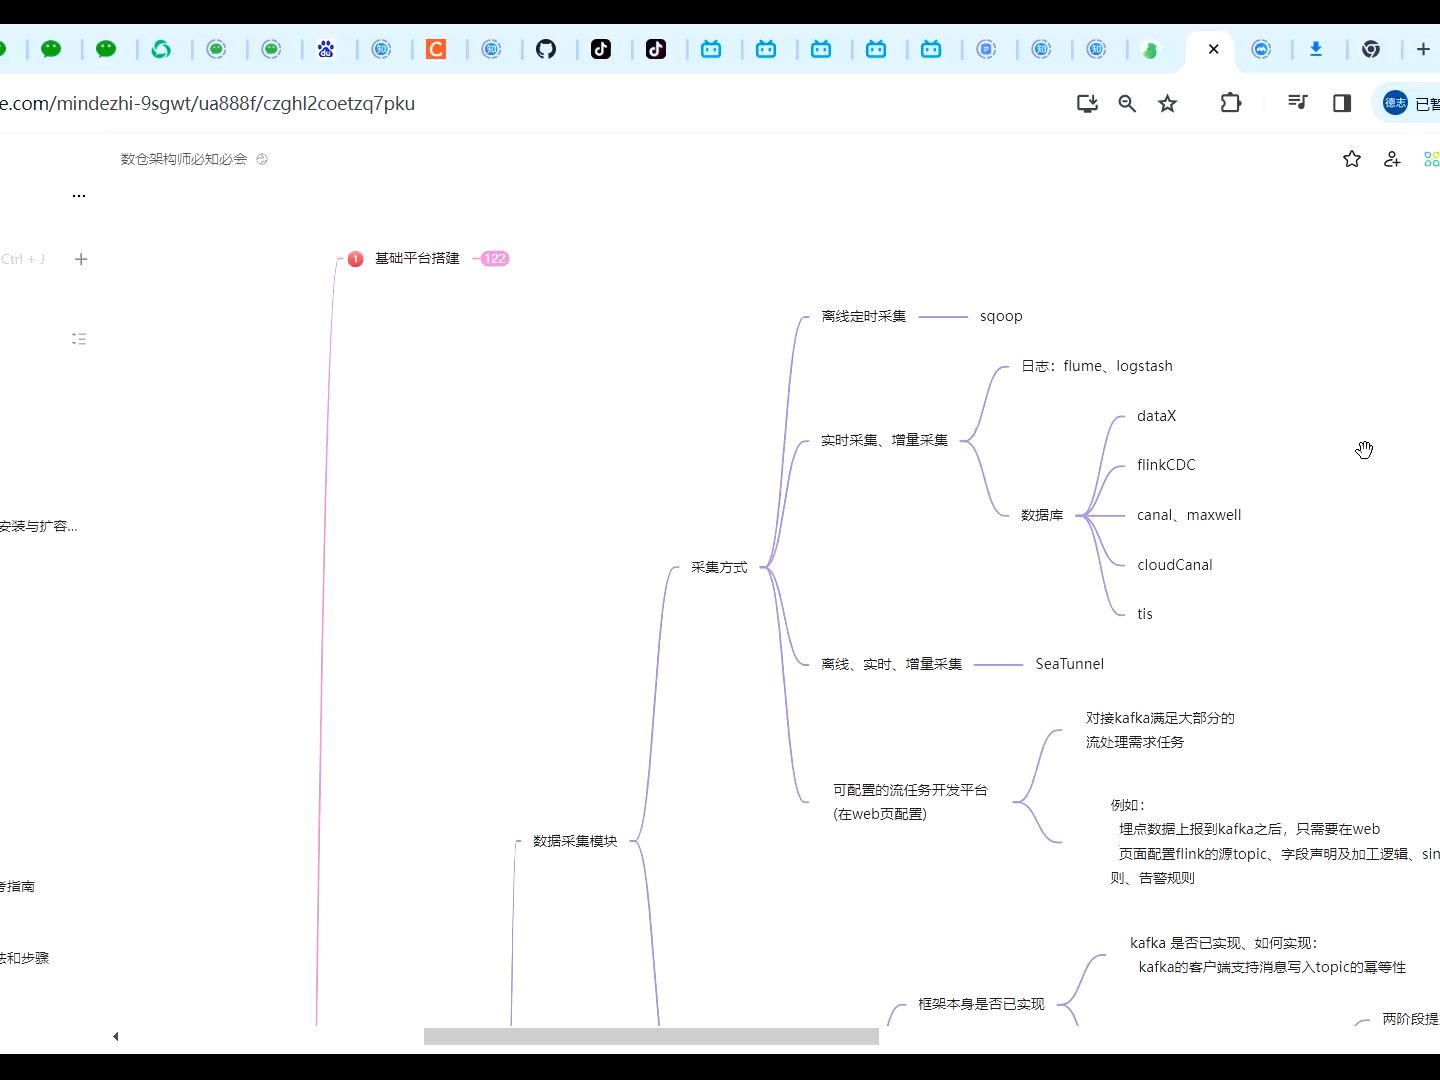Bookmark this page with the star icon

(x=1167, y=103)
